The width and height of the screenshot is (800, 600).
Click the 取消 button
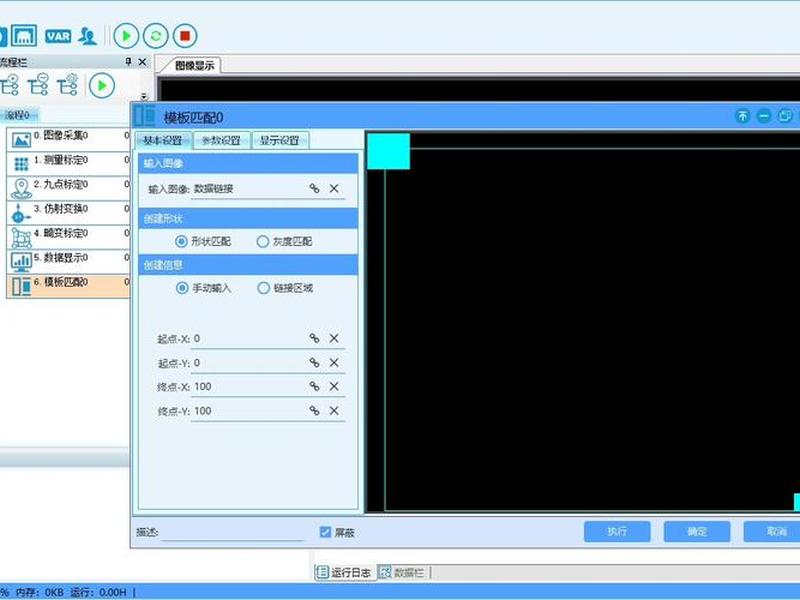point(772,532)
